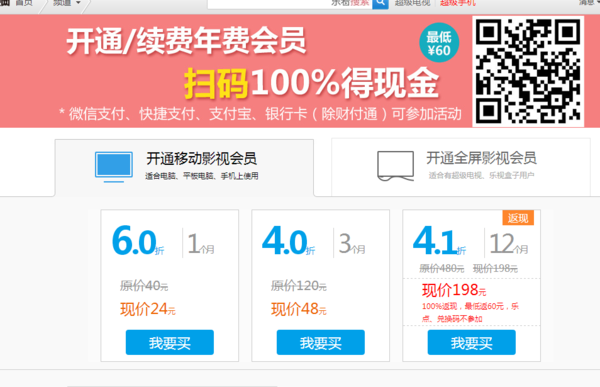Open the red 超级手机 link
Image resolution: width=600 pixels, height=387 pixels.
click(458, 3)
